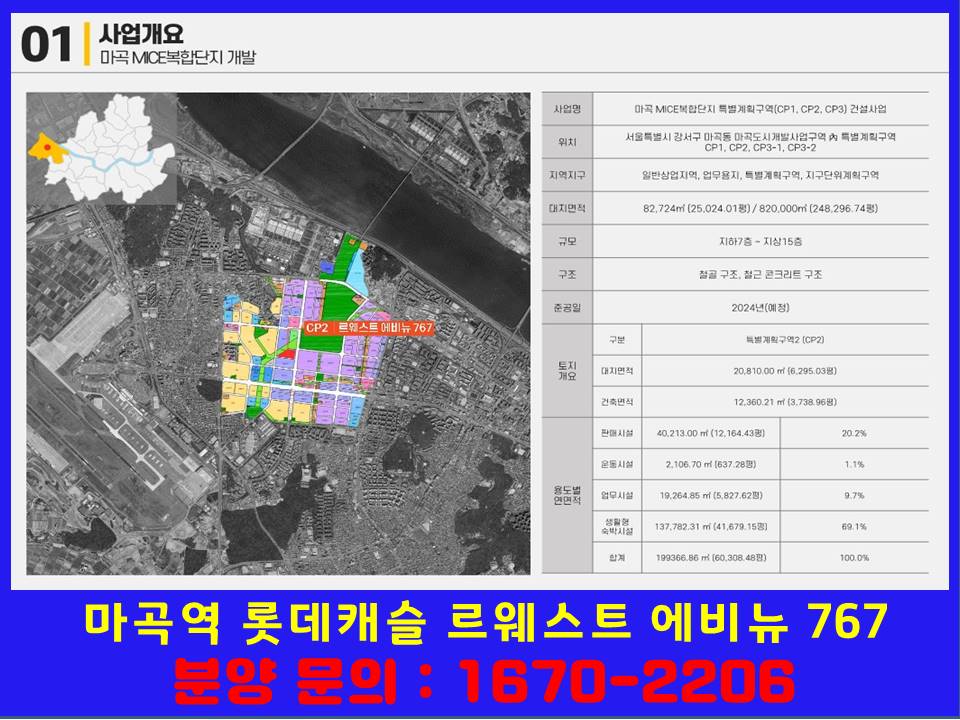Image resolution: width=960 pixels, height=720 pixels.
Task: Click the value "19,264.85 ㎡ (5,827.62평)"
Action: click(711, 495)
